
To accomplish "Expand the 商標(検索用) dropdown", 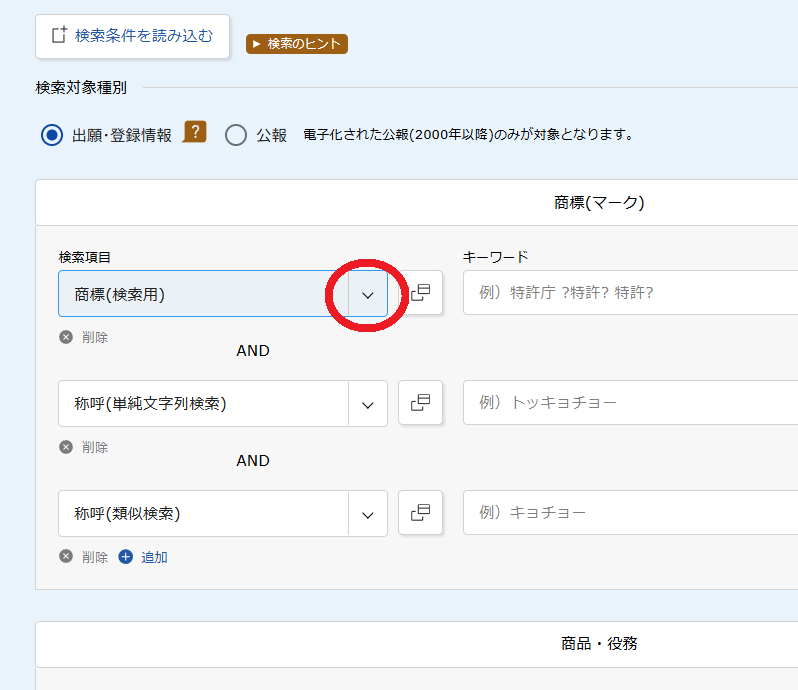I will tap(367, 294).
